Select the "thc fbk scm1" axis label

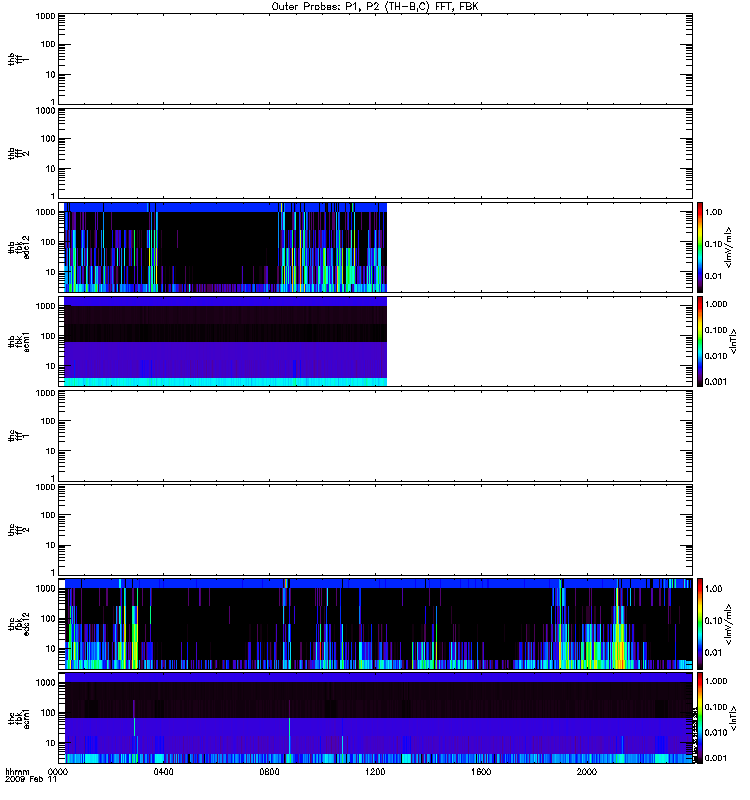click(x=19, y=718)
